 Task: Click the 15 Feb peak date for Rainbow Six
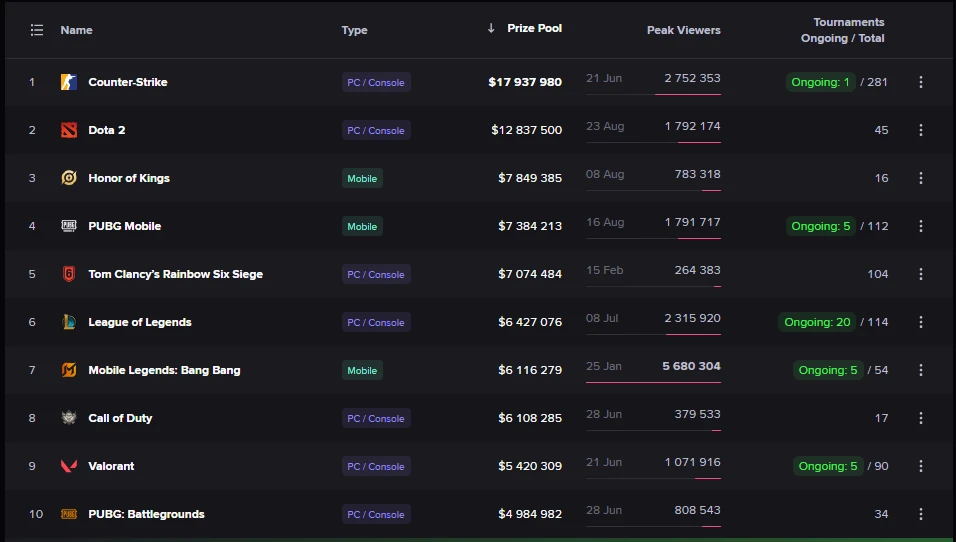click(x=604, y=270)
